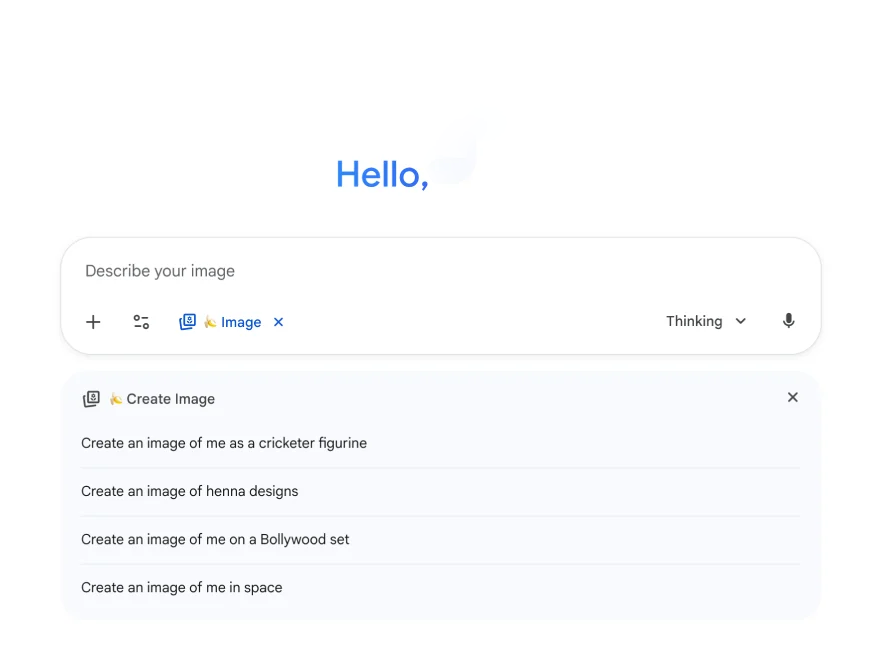Click the Create Image panel icon
Screen dimensions: 872x670
point(91,398)
